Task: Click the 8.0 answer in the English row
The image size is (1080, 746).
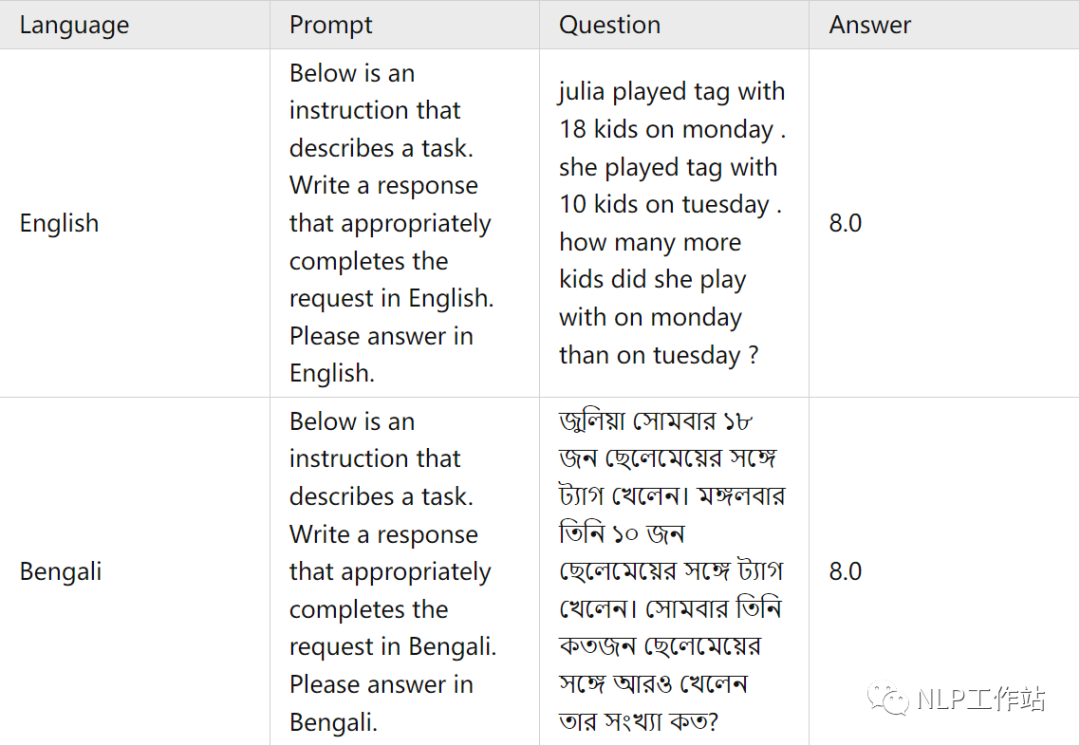Action: 845,223
